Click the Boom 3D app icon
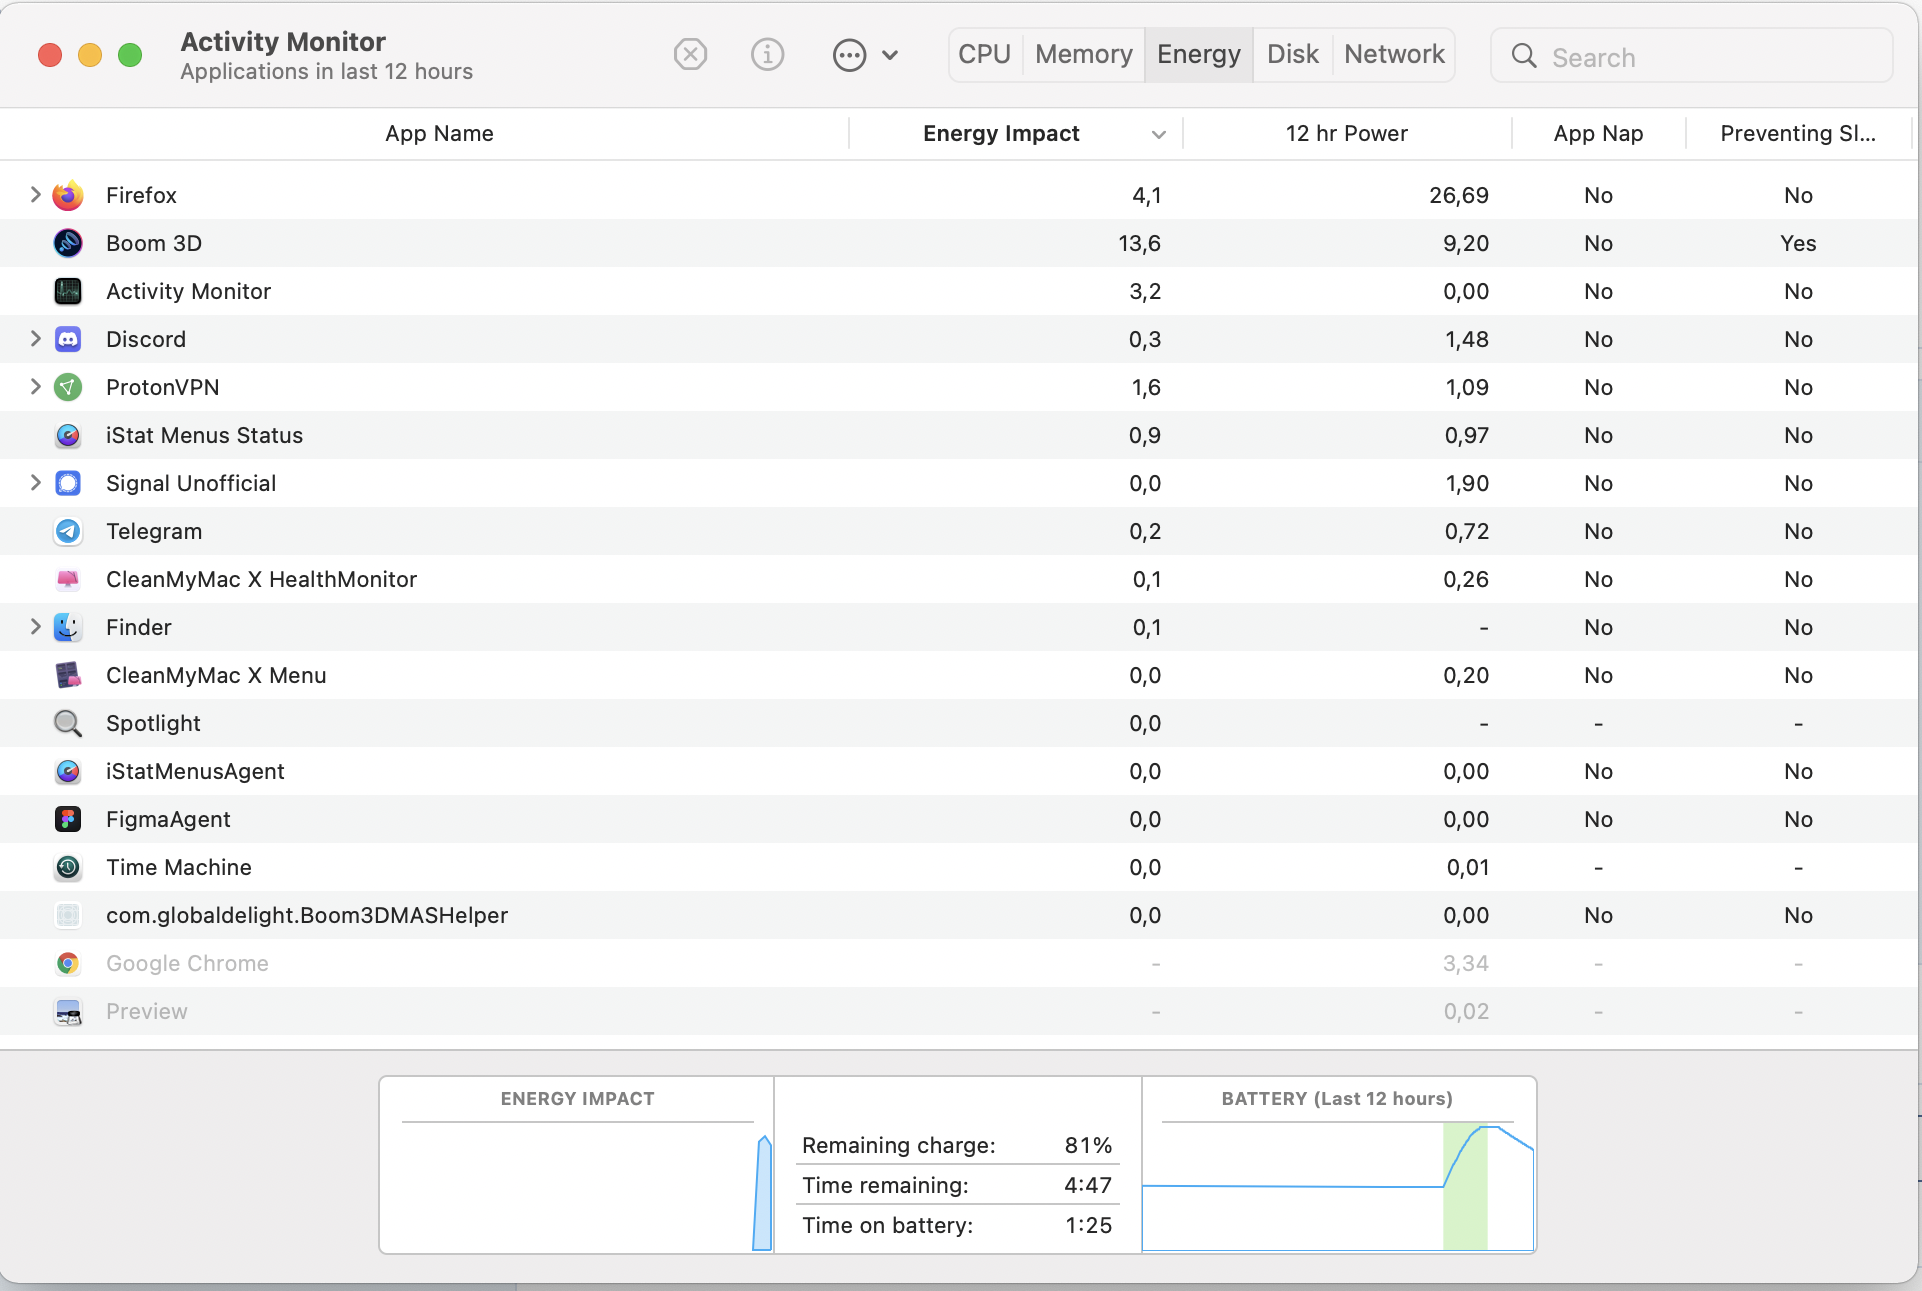1922x1291 pixels. [68, 243]
